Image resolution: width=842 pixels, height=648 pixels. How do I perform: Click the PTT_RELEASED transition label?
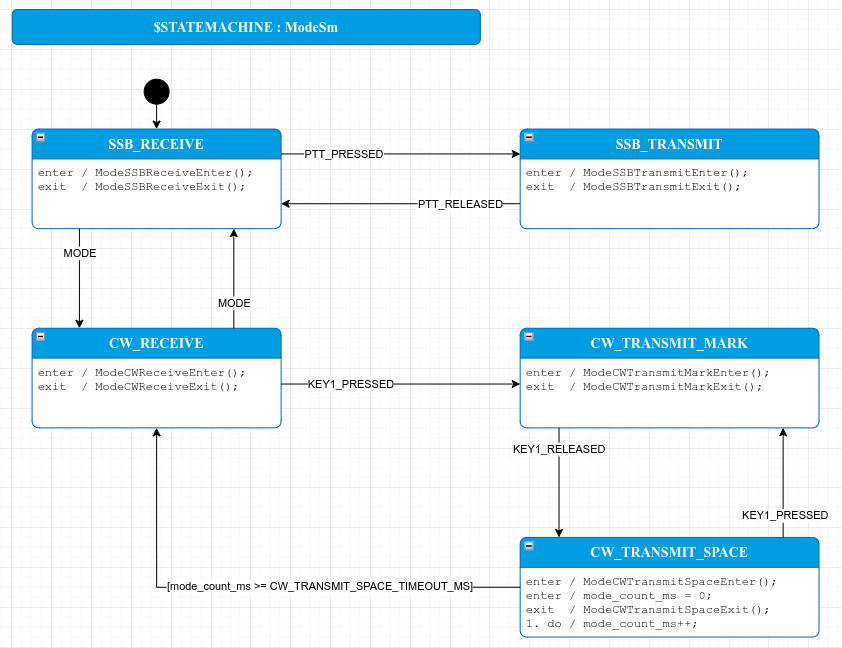pos(460,204)
